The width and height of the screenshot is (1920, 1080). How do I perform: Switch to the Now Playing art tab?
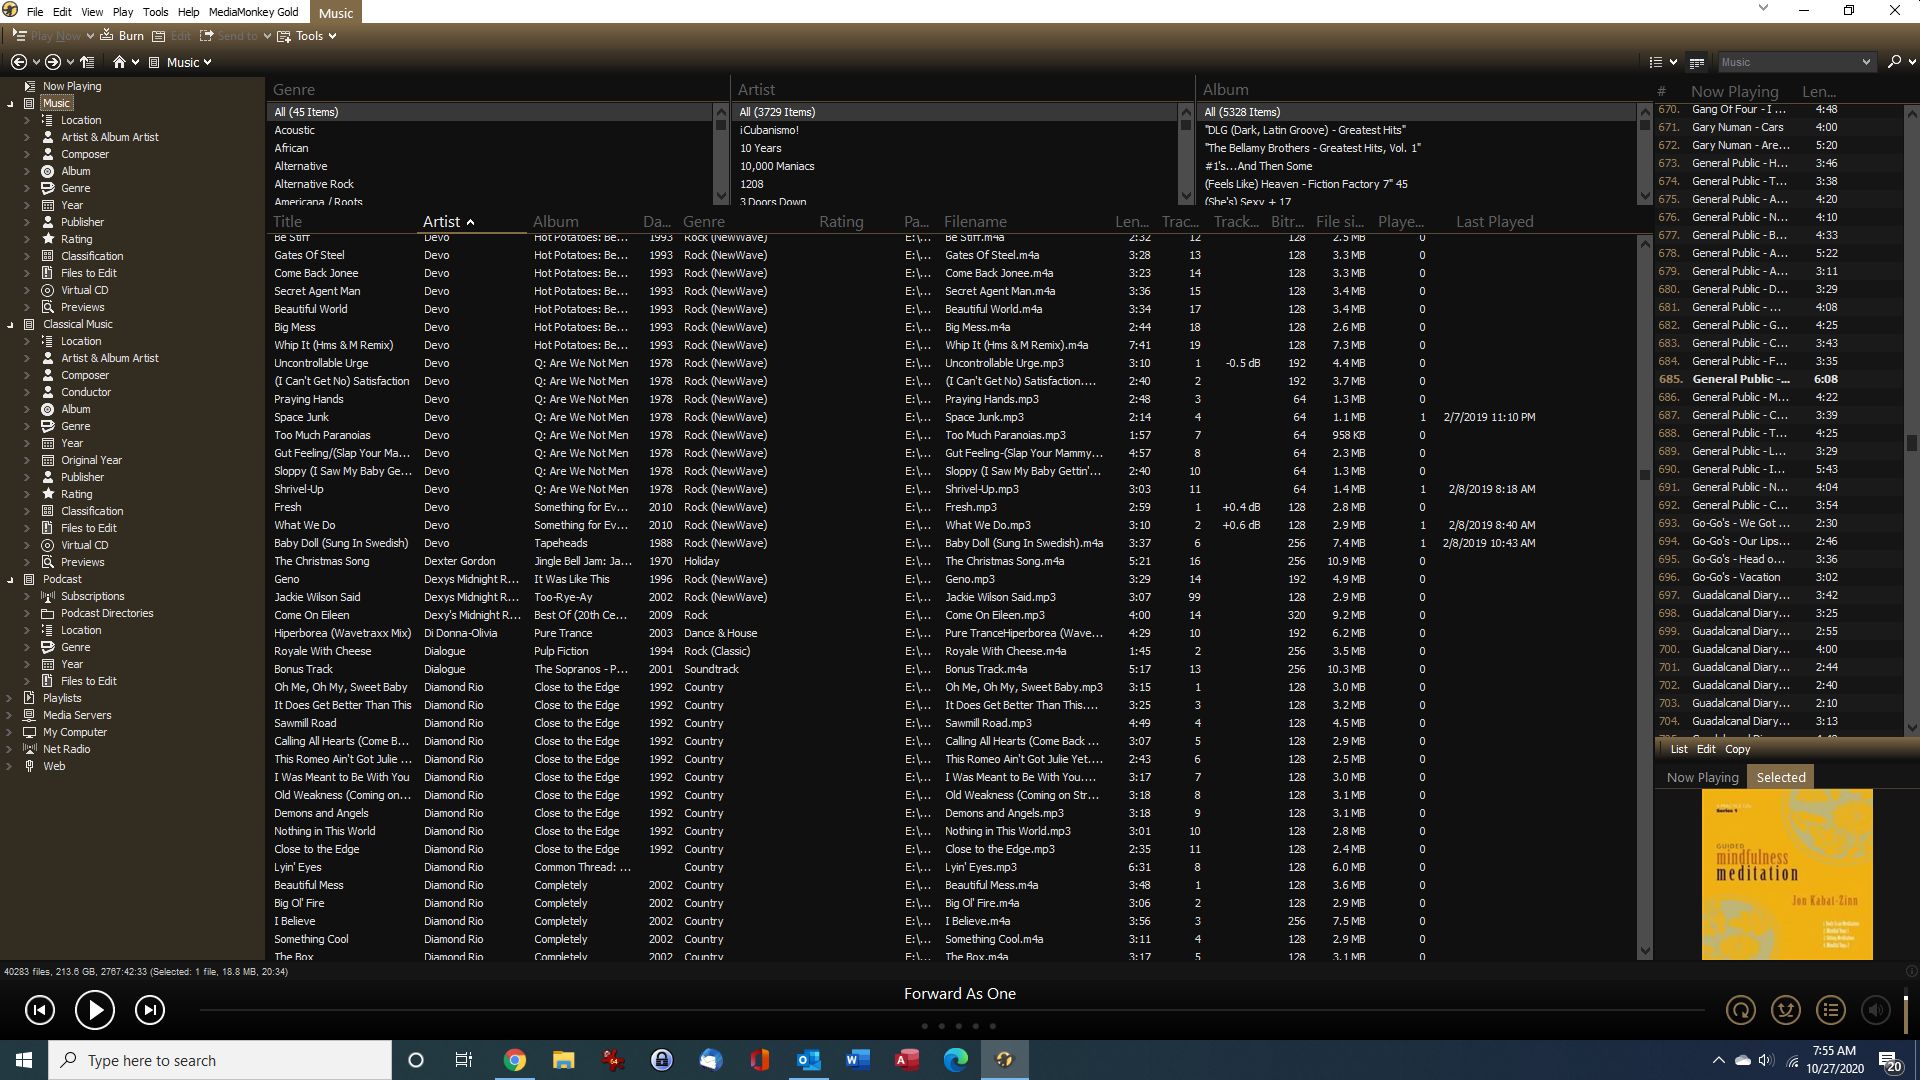(x=1702, y=777)
